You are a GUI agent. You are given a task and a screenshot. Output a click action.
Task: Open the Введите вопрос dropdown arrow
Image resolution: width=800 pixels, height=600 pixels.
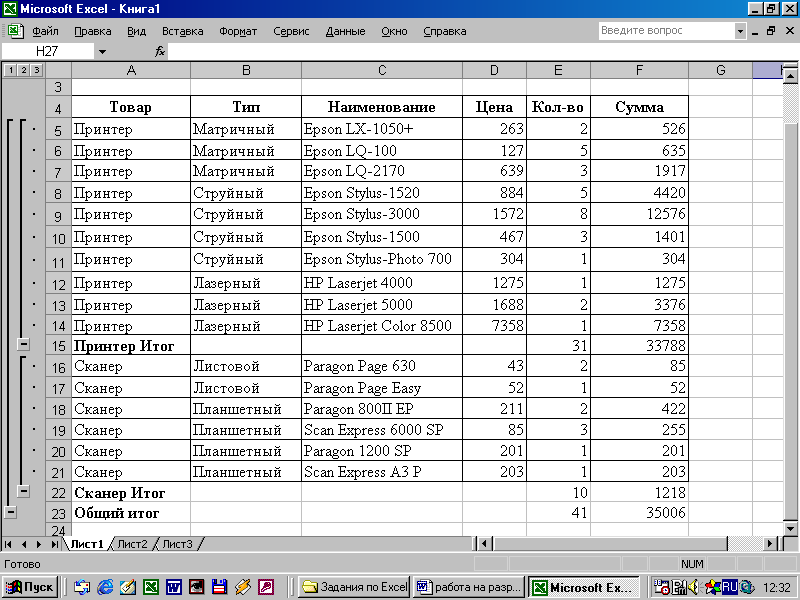740,31
